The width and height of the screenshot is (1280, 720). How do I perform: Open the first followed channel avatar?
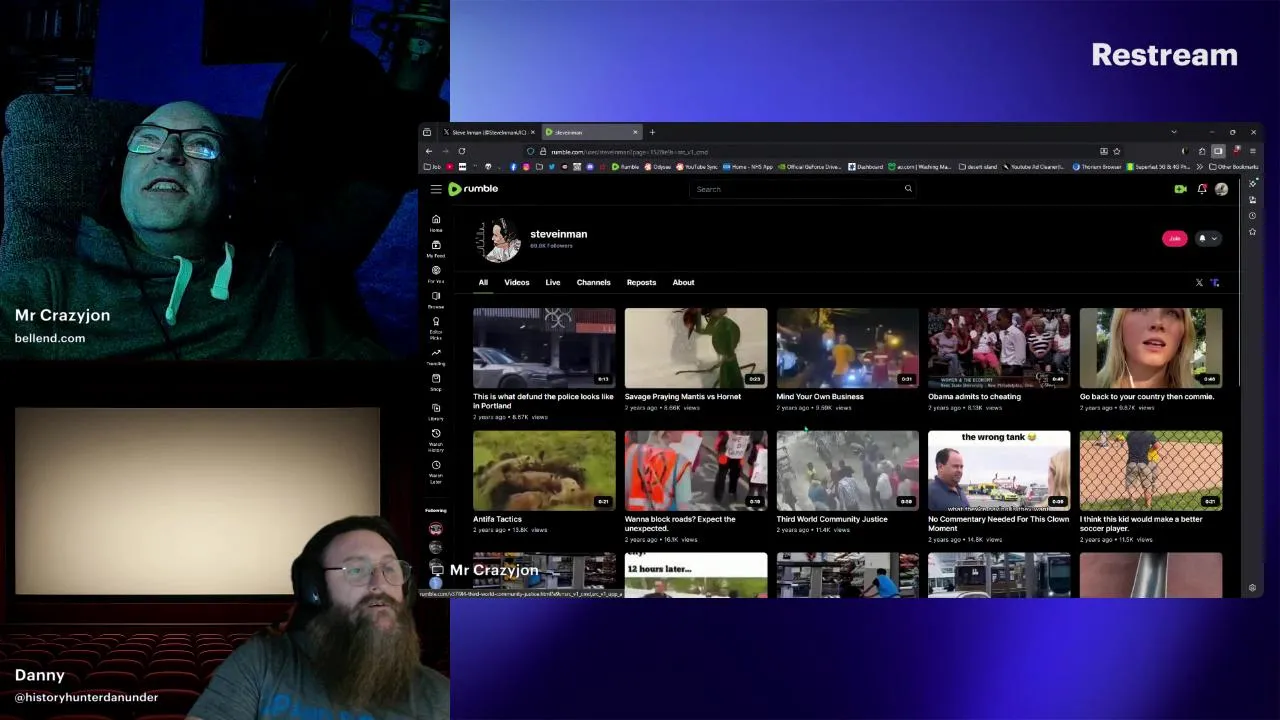435,529
